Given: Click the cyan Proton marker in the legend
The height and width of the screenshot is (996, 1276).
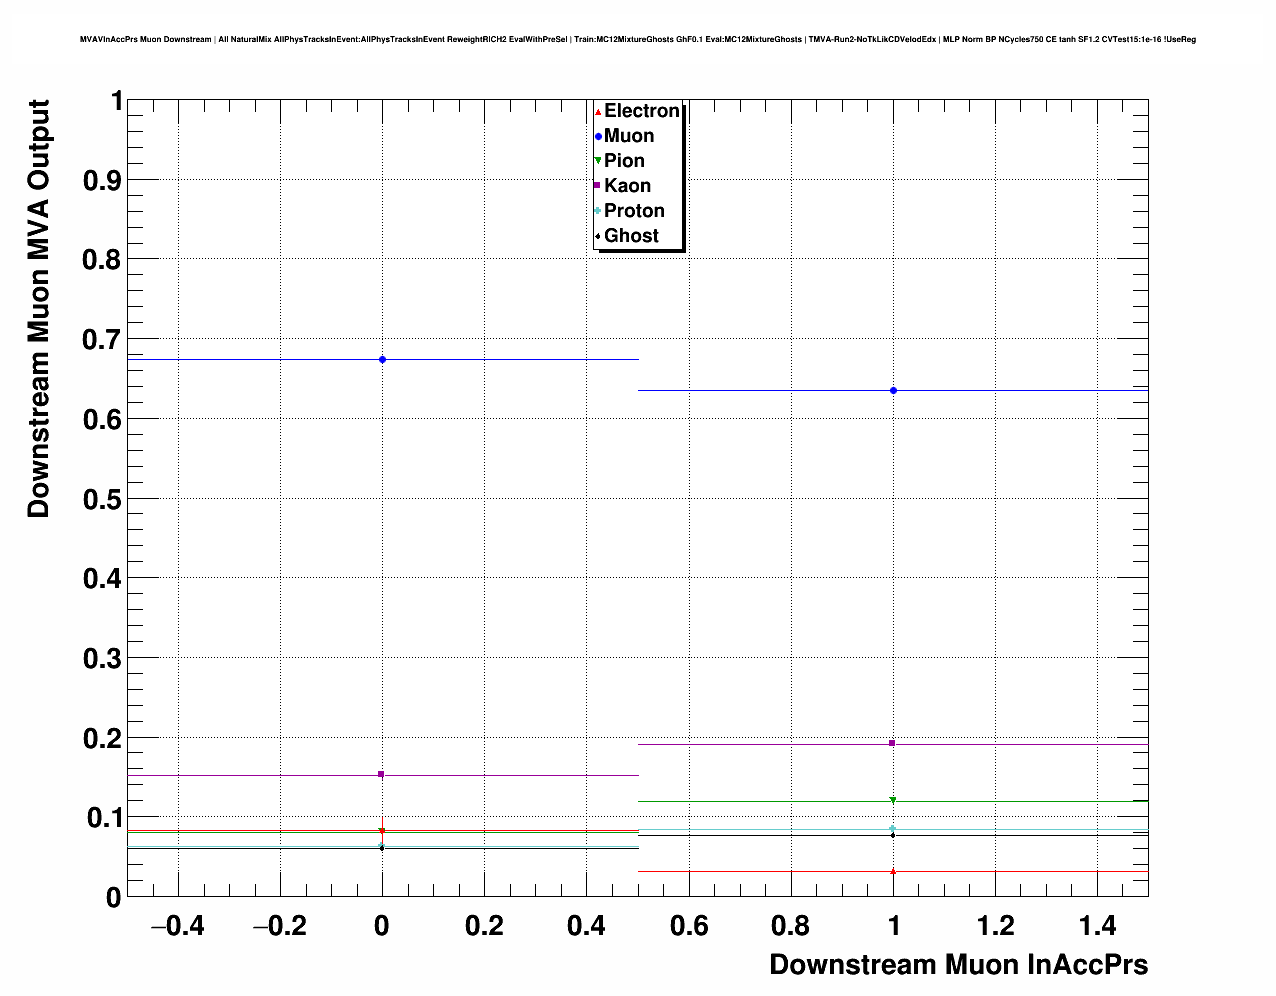Looking at the screenshot, I should tap(598, 211).
